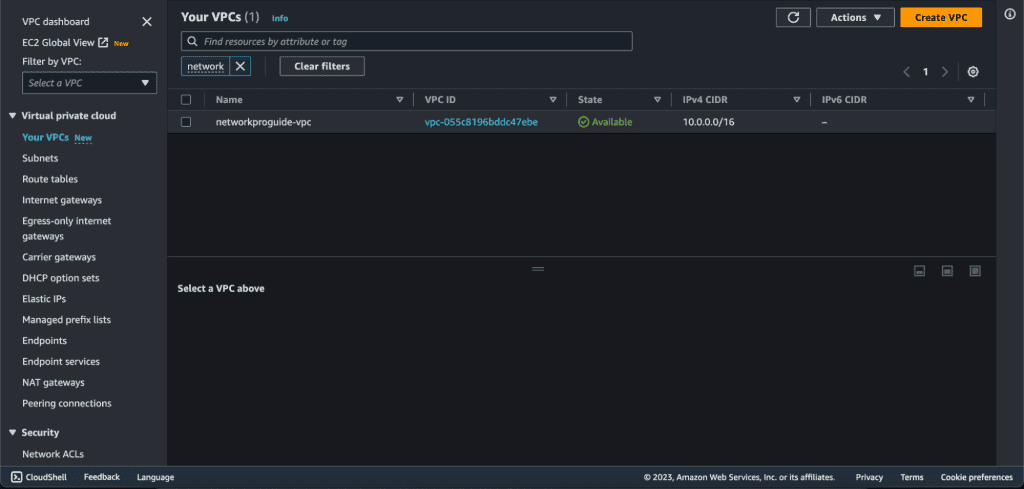Click VPC dashboard link

pos(56,22)
